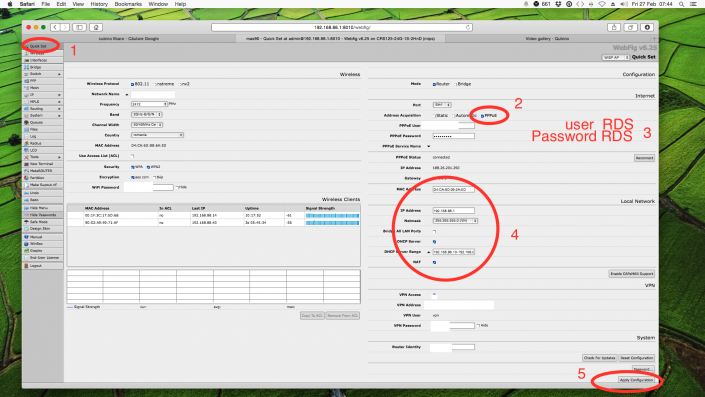Select Bridge mode
The image size is (705, 397).
tap(455, 84)
